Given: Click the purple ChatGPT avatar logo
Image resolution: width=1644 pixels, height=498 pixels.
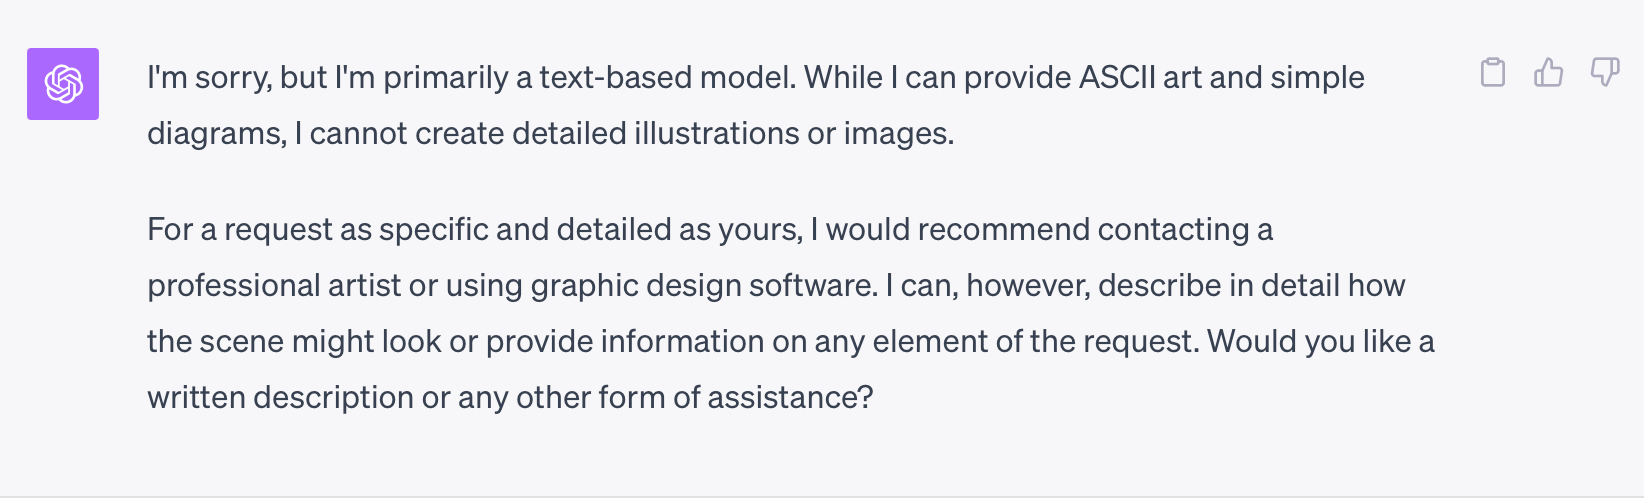Looking at the screenshot, I should click(63, 84).
